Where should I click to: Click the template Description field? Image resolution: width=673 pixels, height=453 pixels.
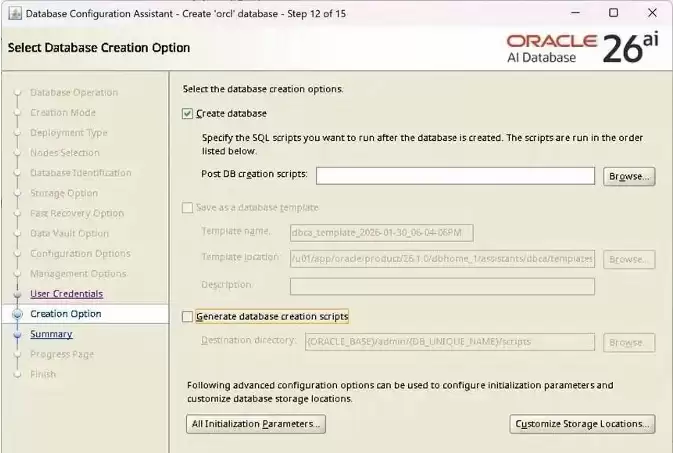point(442,286)
